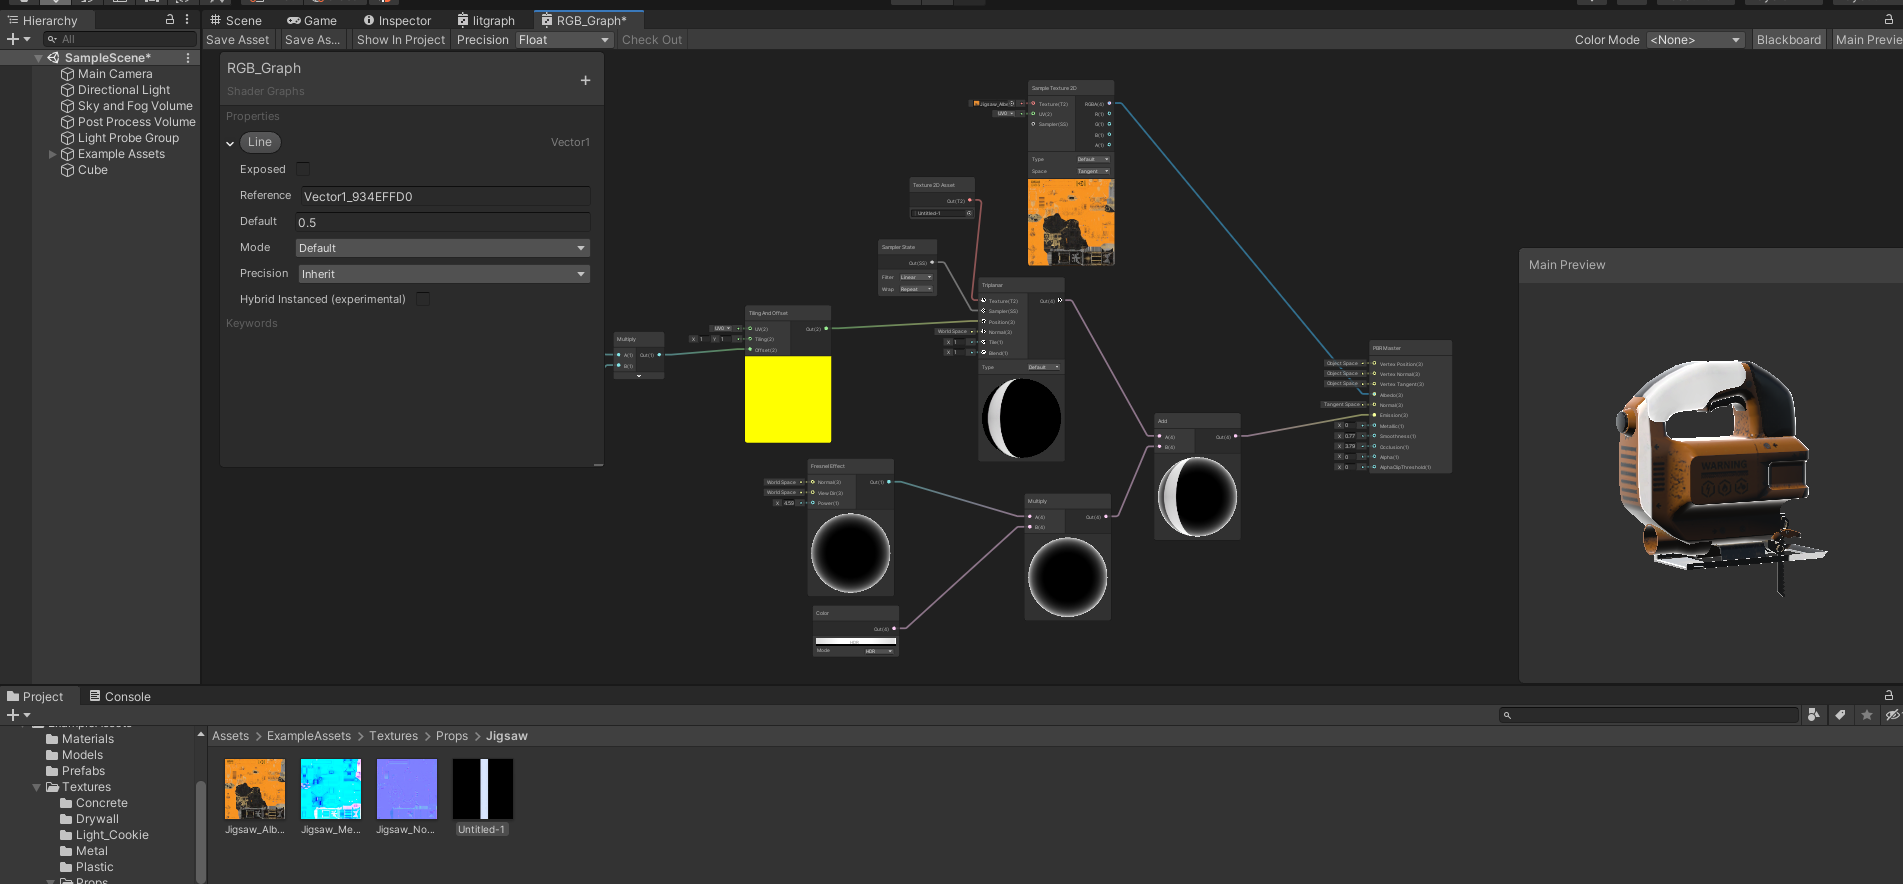Viewport: 1903px width, 884px height.
Task: Select Post Process Volume cube icon
Action: click(67, 122)
